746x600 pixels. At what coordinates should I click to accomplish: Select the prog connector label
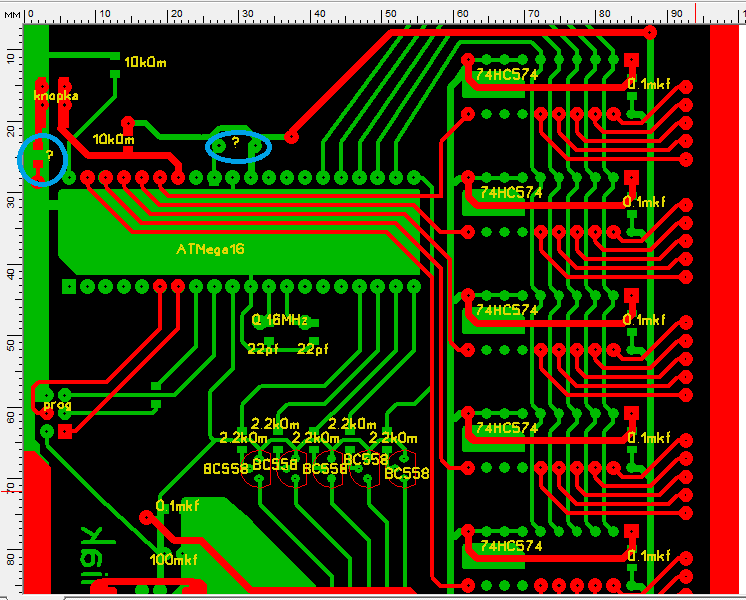[x=58, y=405]
